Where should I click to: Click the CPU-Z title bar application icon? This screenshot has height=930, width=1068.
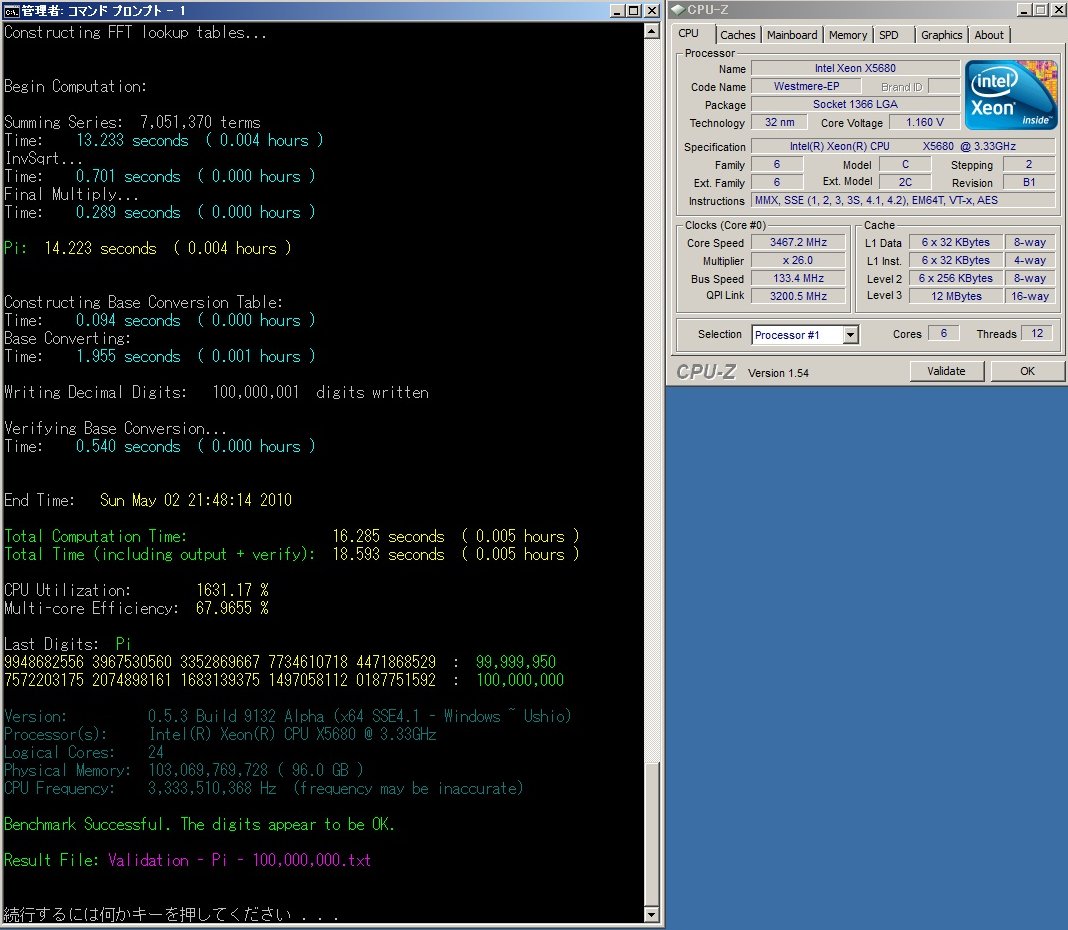[x=677, y=10]
